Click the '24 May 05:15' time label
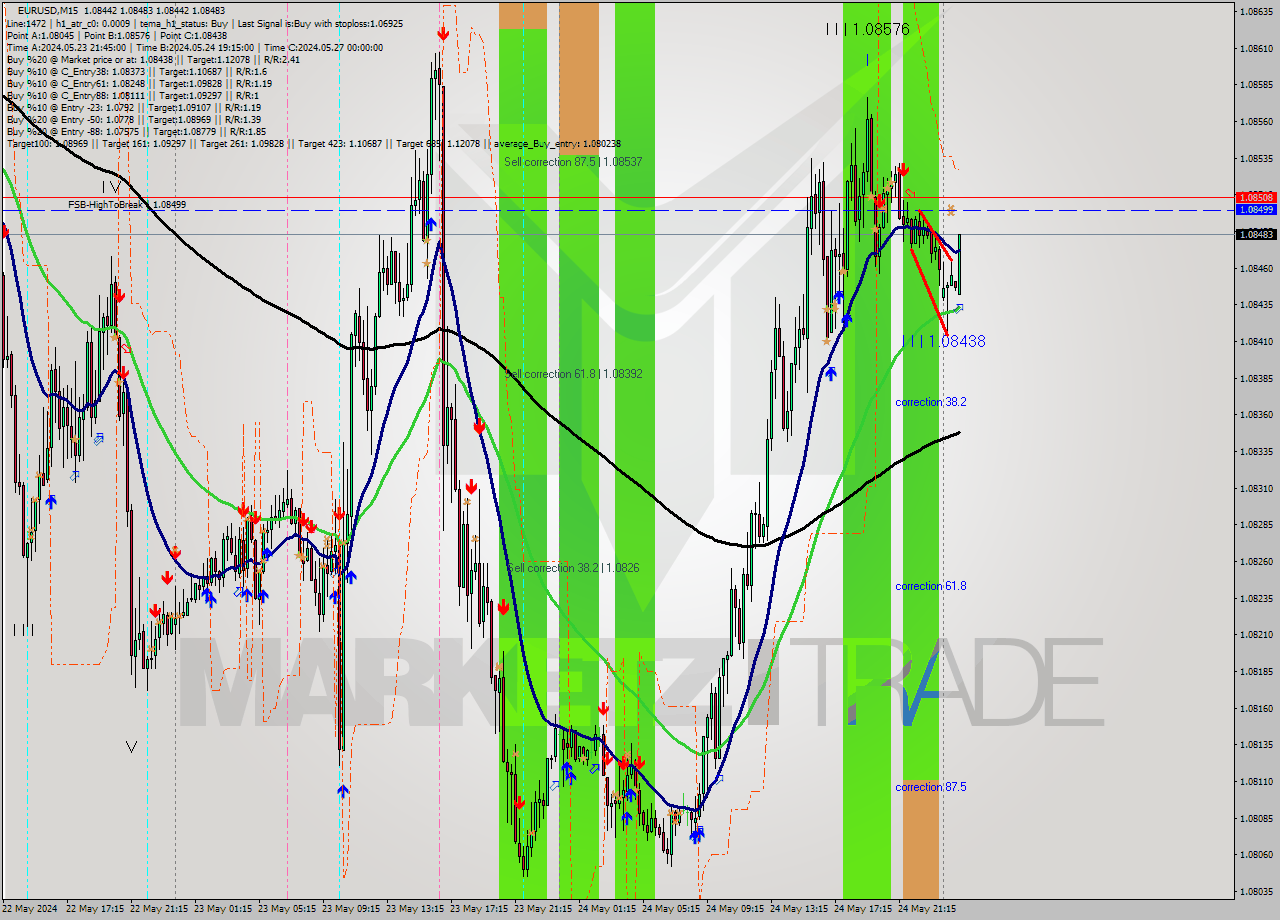Image resolution: width=1280 pixels, height=920 pixels. coord(671,909)
